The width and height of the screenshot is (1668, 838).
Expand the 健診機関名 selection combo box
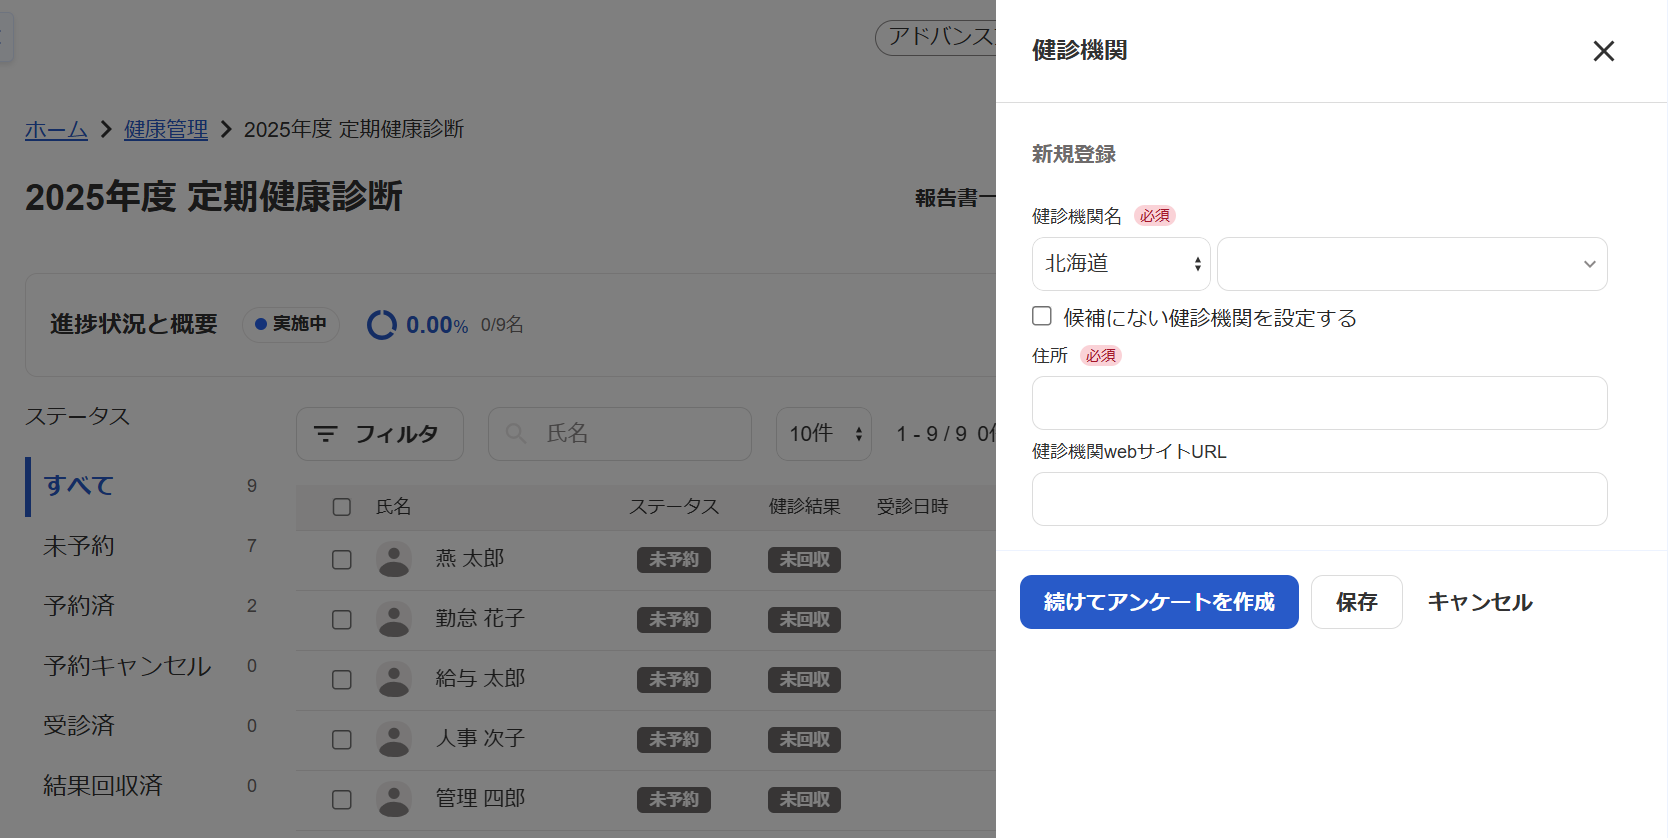pos(1412,264)
